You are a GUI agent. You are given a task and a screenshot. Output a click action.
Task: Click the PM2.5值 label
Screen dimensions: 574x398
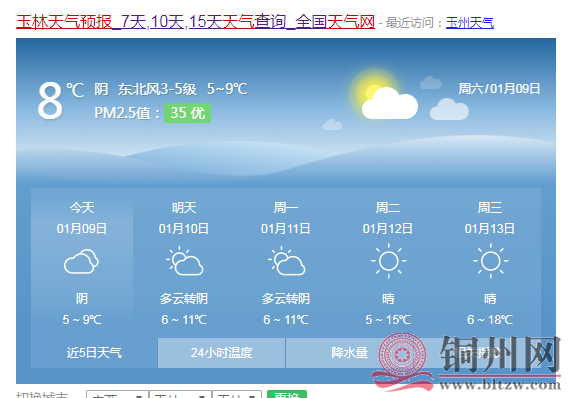127,113
